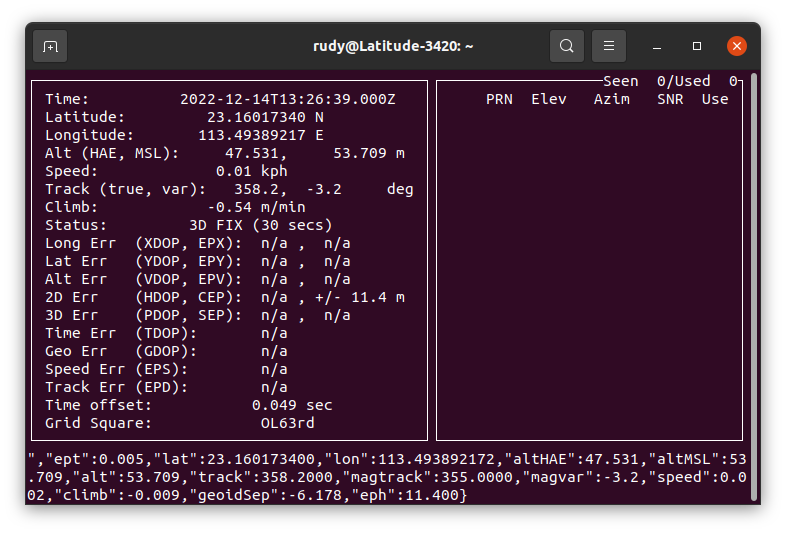Maximize the terminal window
The width and height of the screenshot is (786, 533).
pos(697,46)
